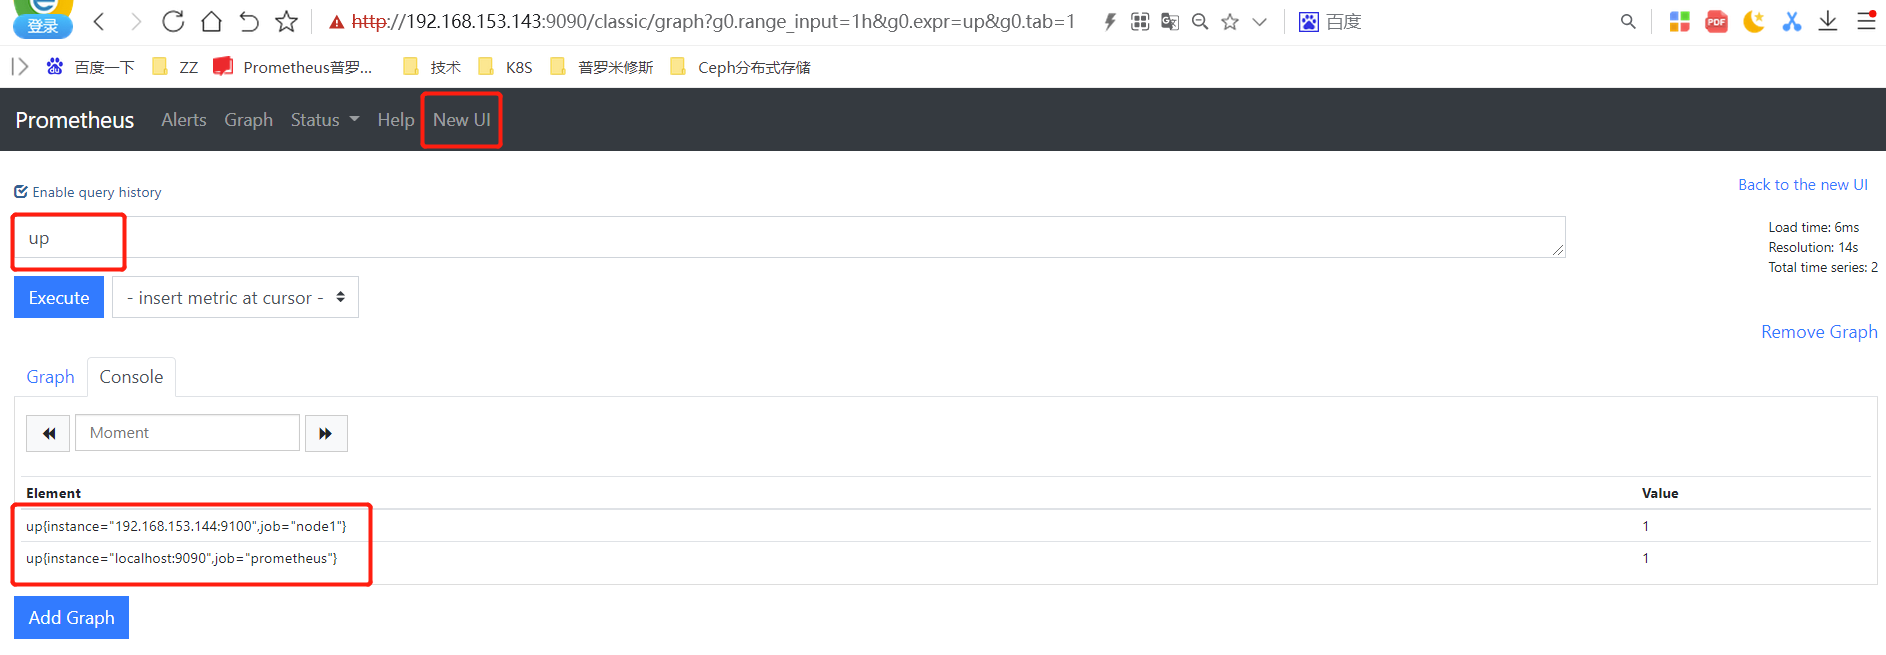This screenshot has height=655, width=1886.
Task: Click the Prometheus brand logo text
Action: click(x=74, y=120)
